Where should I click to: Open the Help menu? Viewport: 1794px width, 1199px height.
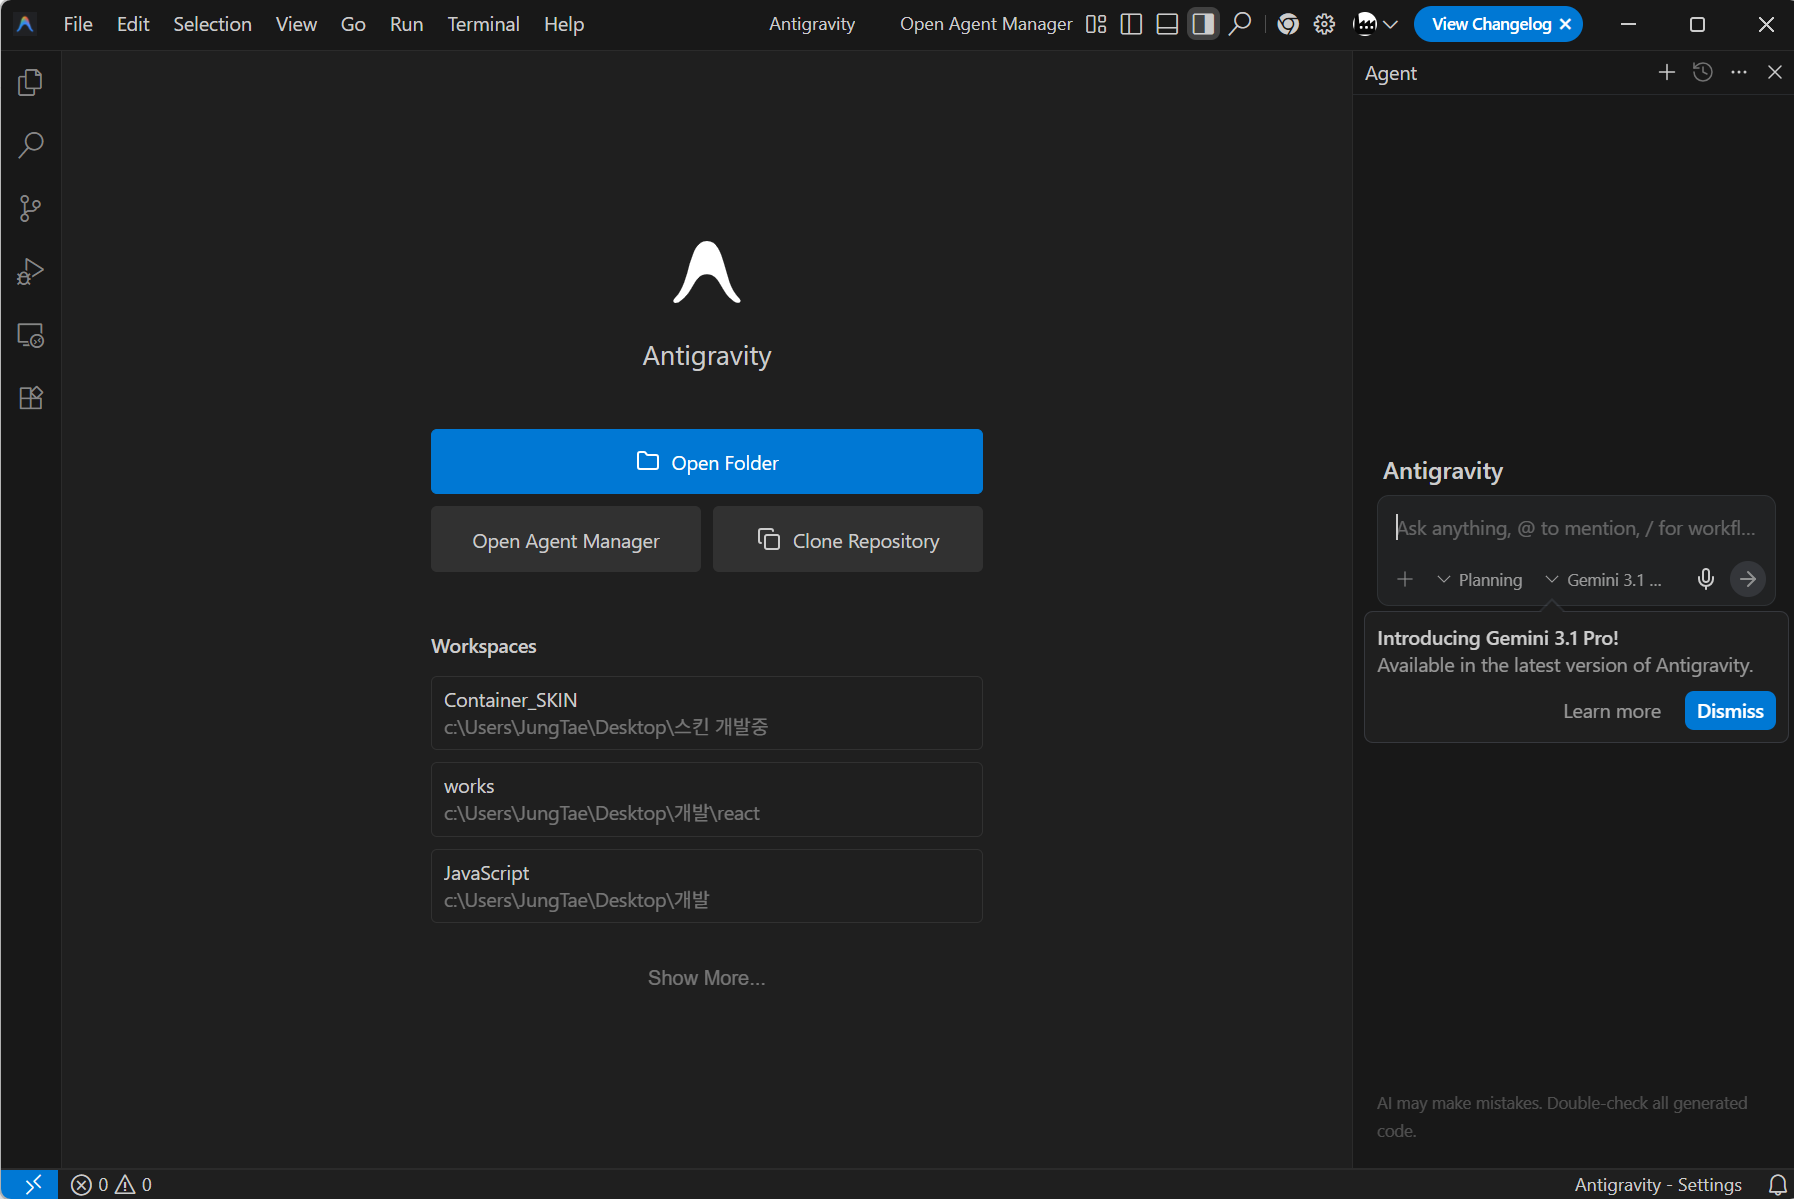pos(564,24)
